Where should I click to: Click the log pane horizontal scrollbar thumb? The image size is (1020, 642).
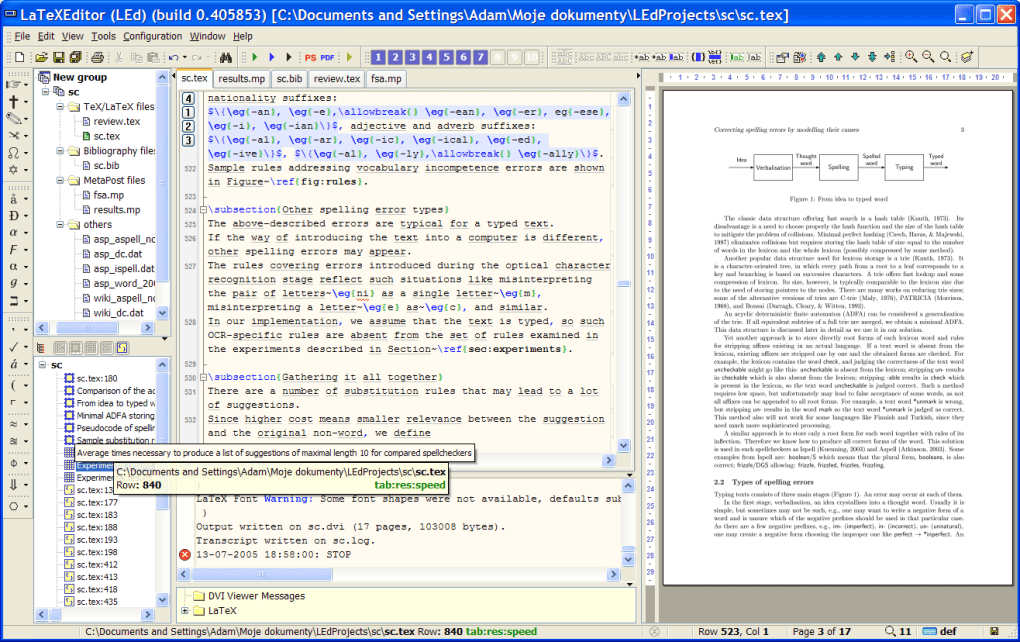click(x=262, y=574)
